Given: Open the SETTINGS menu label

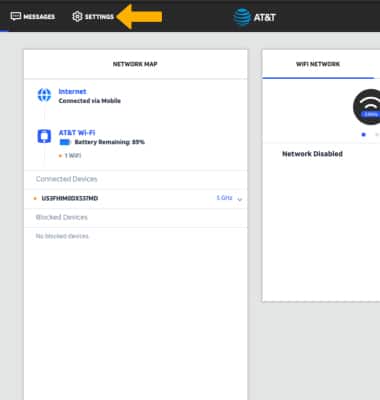Looking at the screenshot, I should 99,17.
